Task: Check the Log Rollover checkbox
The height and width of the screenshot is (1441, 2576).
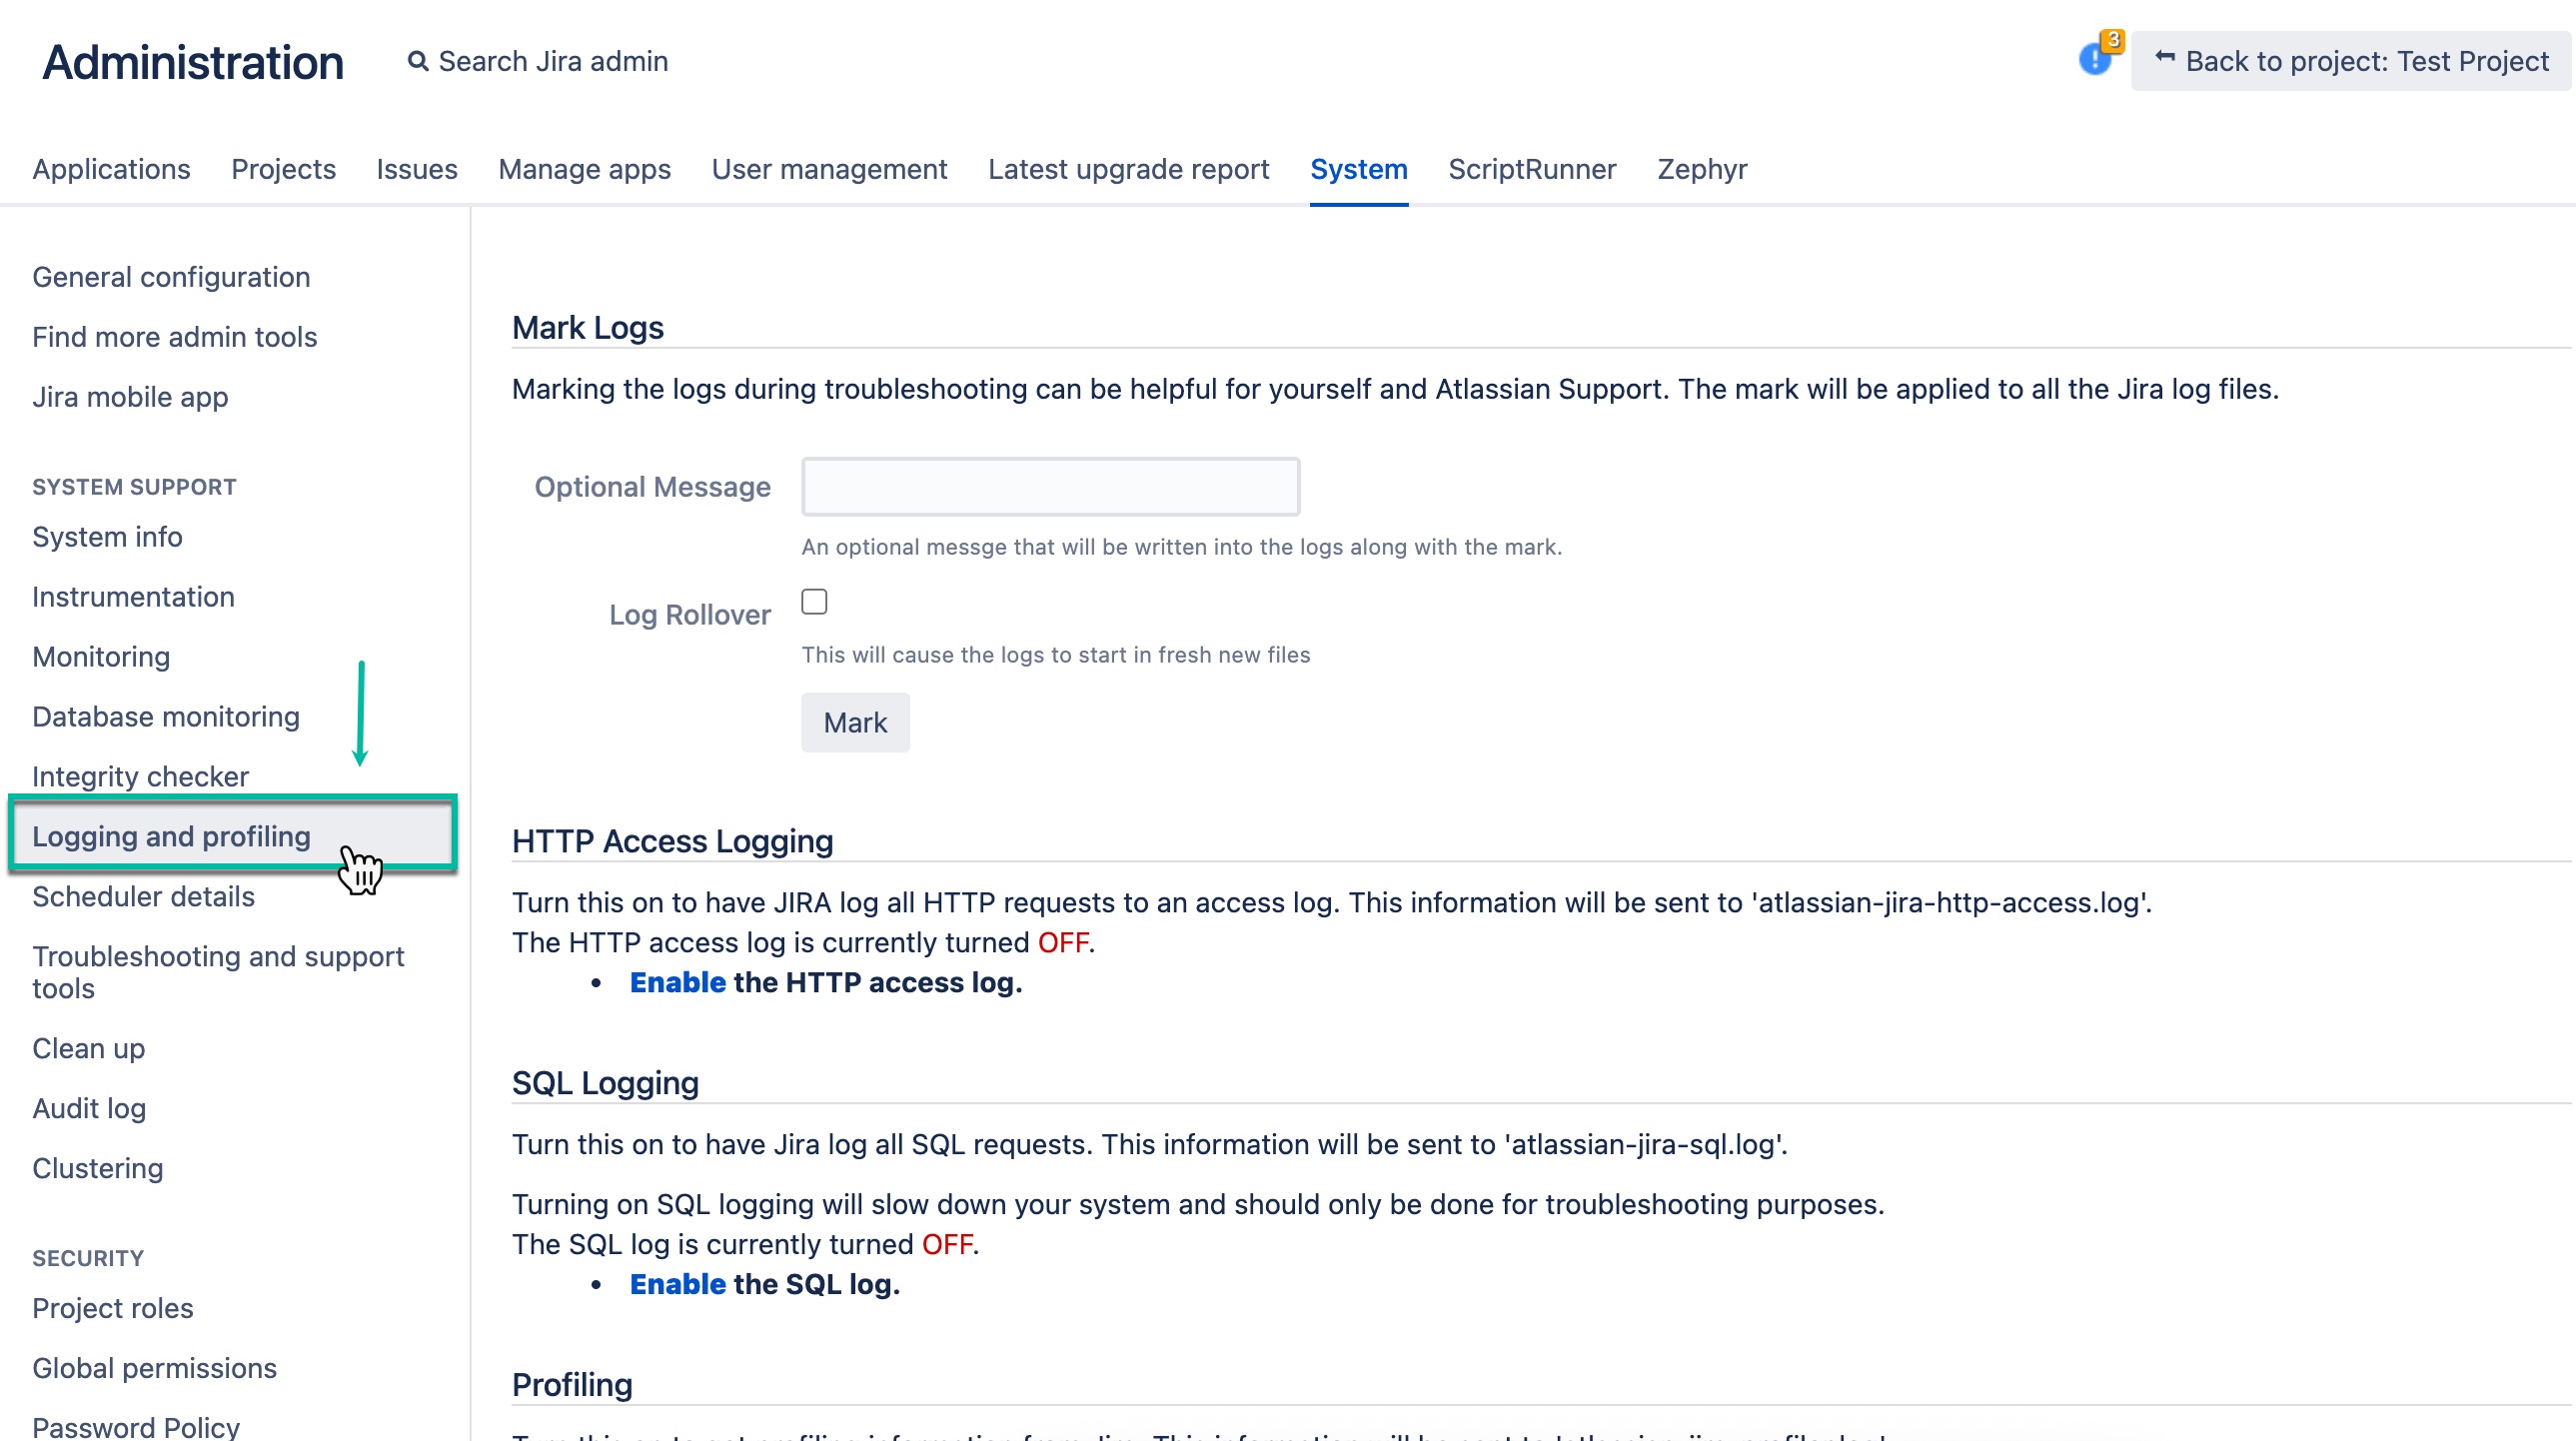Action: click(814, 602)
